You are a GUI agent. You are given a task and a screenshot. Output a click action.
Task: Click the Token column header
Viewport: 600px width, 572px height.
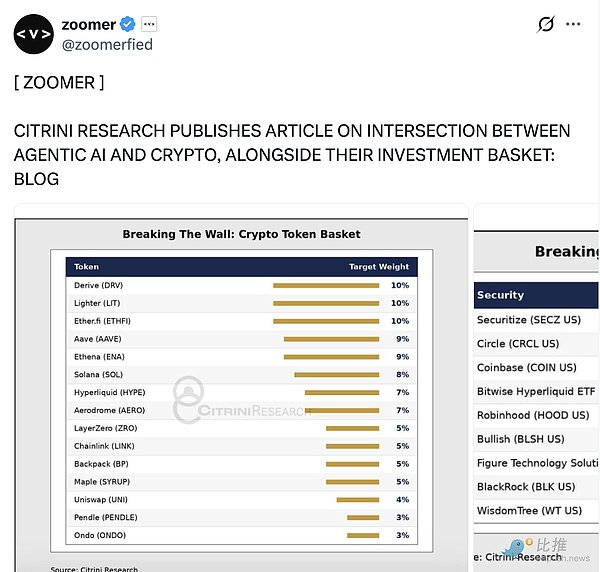[x=86, y=267]
